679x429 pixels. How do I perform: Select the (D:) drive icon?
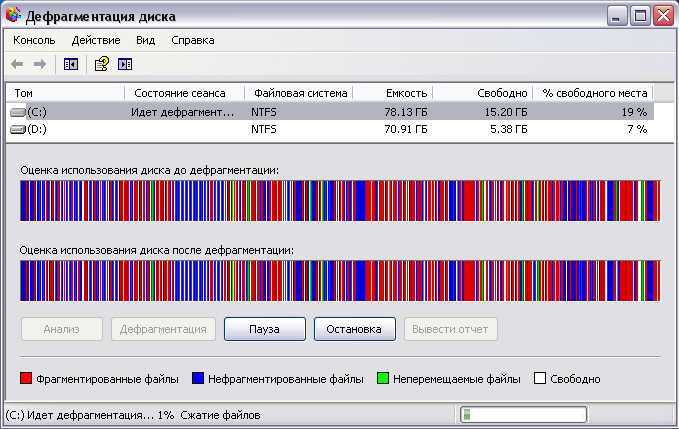tap(18, 129)
